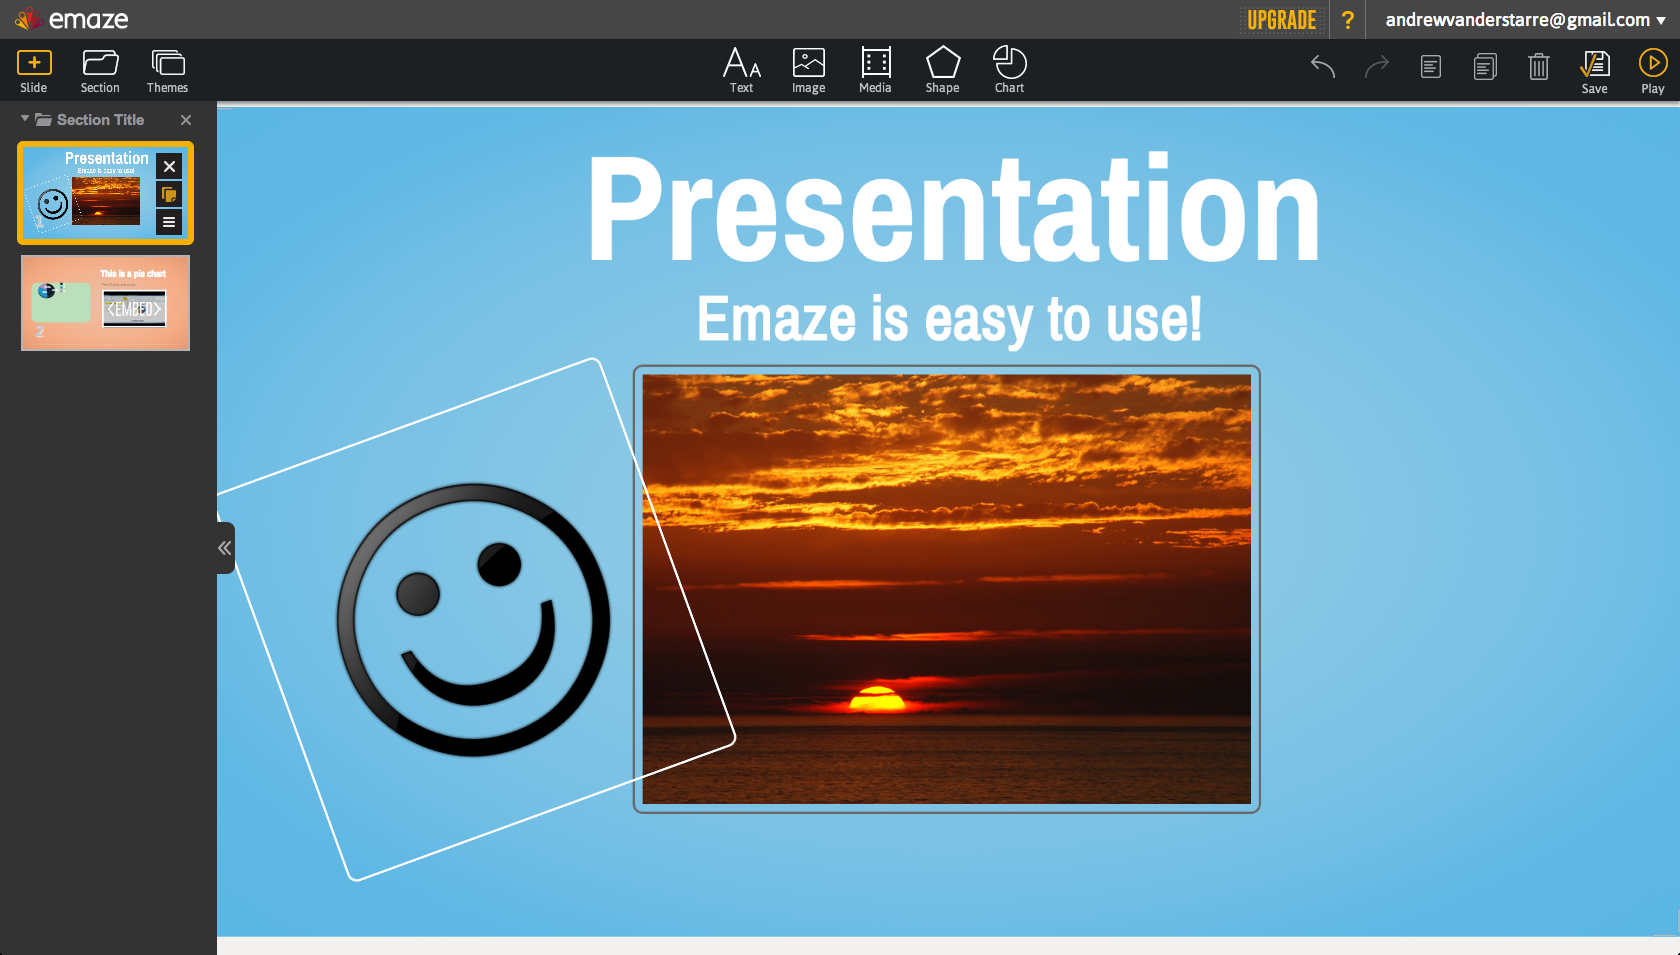The image size is (1680, 955).
Task: Click the UPGRADE button
Action: pos(1281,20)
